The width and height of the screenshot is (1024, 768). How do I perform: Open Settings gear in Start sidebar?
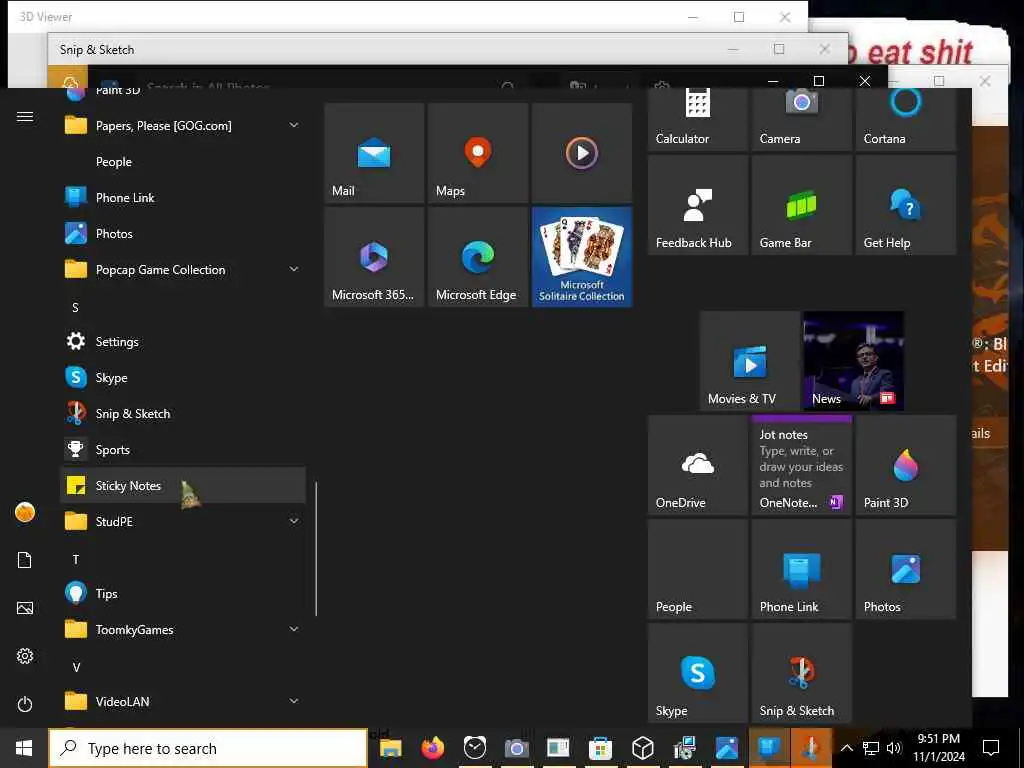(25, 656)
